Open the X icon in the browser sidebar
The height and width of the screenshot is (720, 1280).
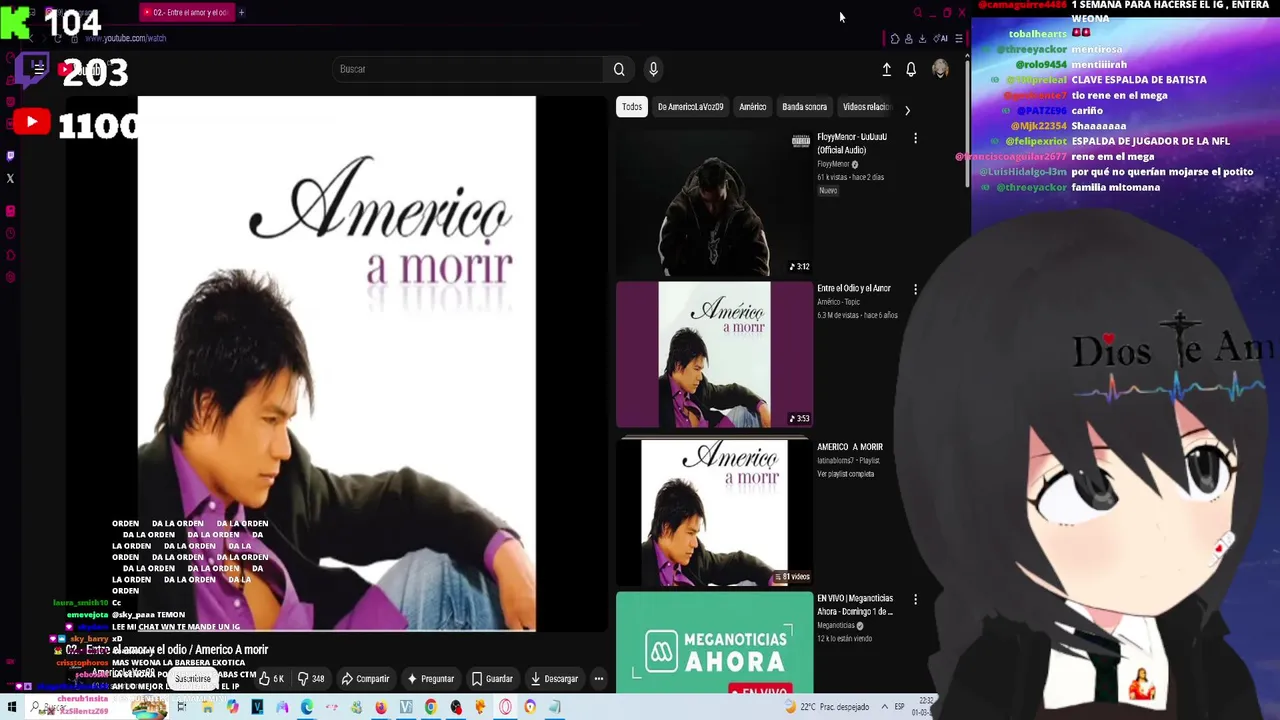tap(10, 179)
